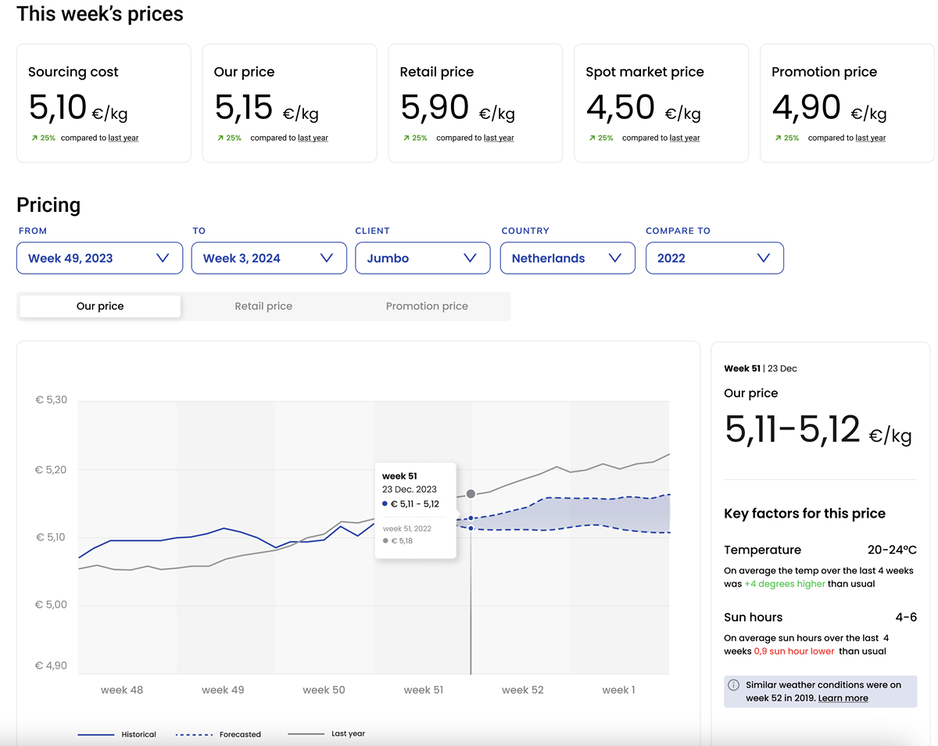
Task: Switch to the Promotion price tab
Action: [x=427, y=306]
